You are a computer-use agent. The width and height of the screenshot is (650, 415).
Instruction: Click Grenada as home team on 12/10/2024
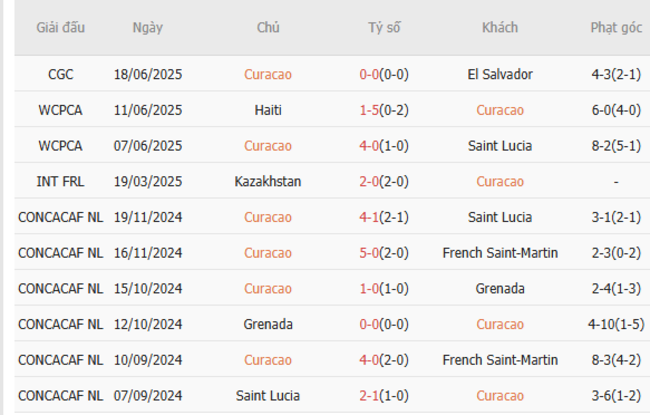(x=268, y=324)
